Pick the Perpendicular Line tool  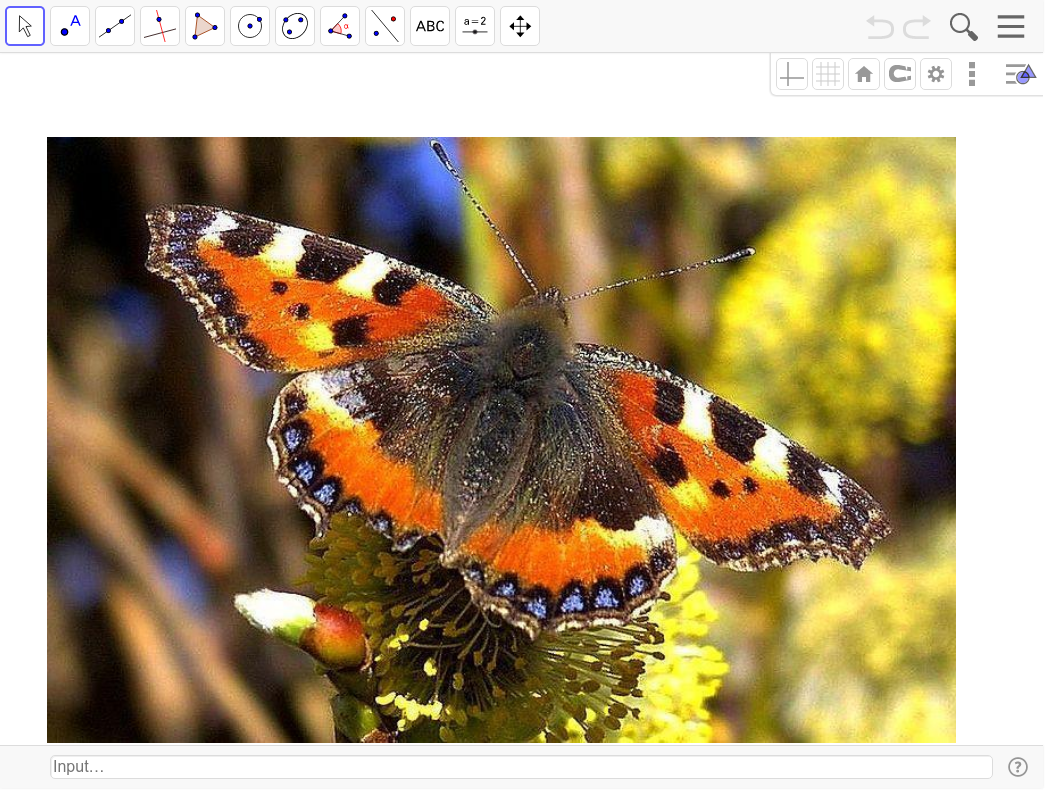click(x=160, y=26)
